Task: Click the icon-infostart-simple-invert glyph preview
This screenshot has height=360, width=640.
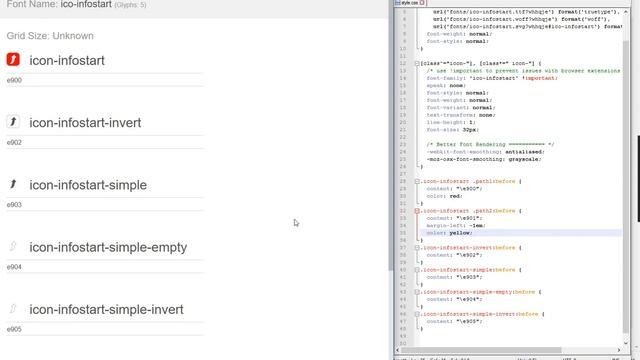Action: tap(13, 309)
